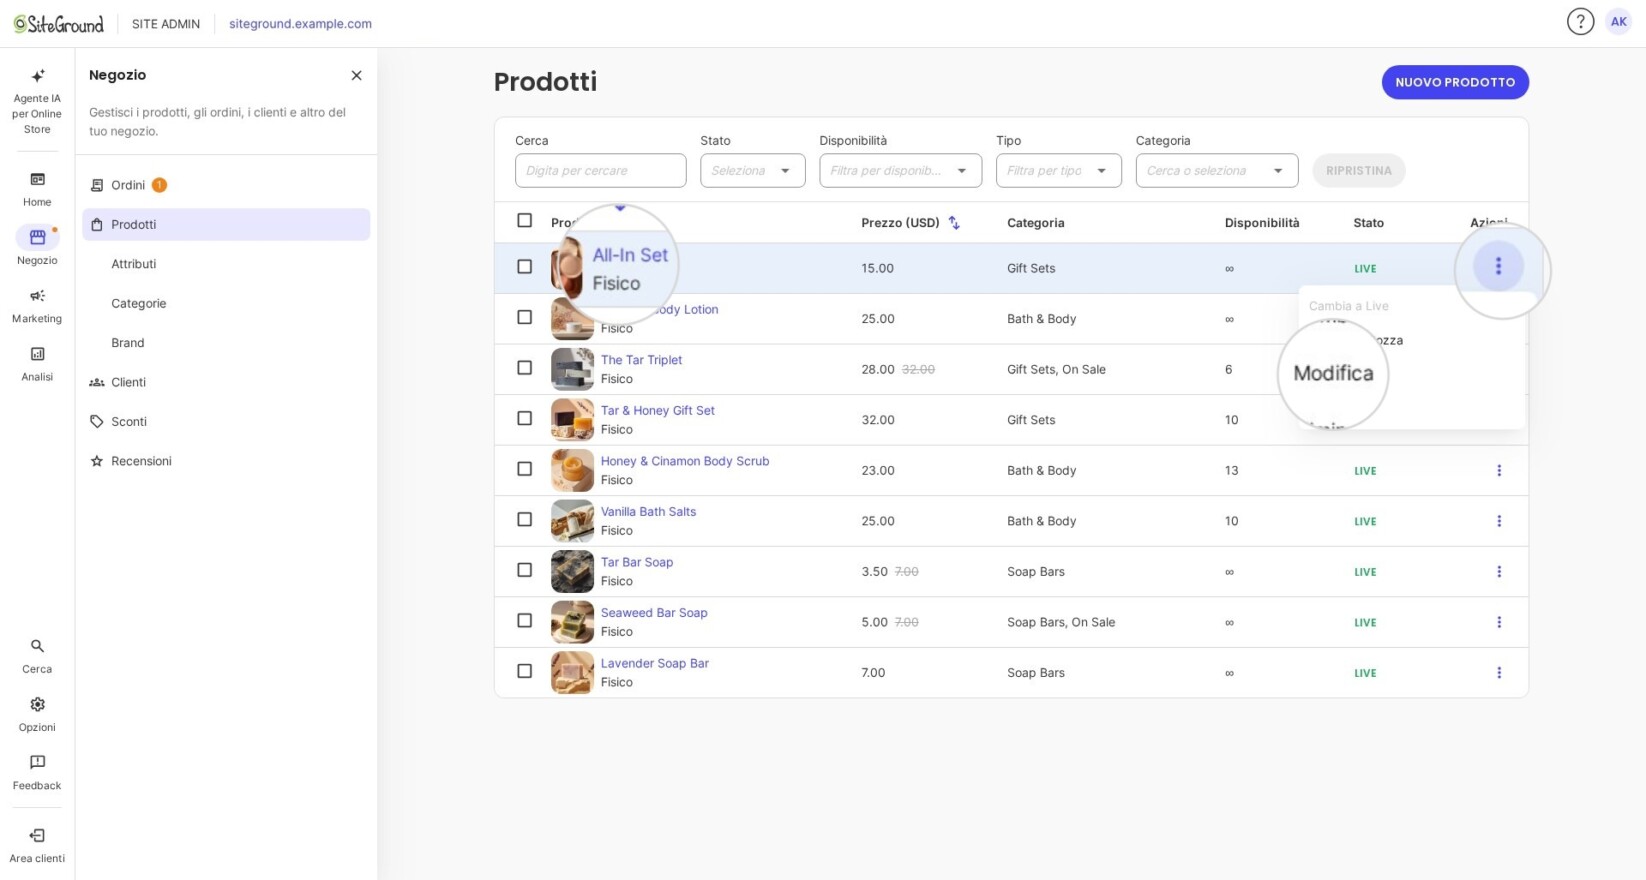The image size is (1646, 880).
Task: Open actions menu for Vanilla Bath Salts
Action: [x=1499, y=521]
